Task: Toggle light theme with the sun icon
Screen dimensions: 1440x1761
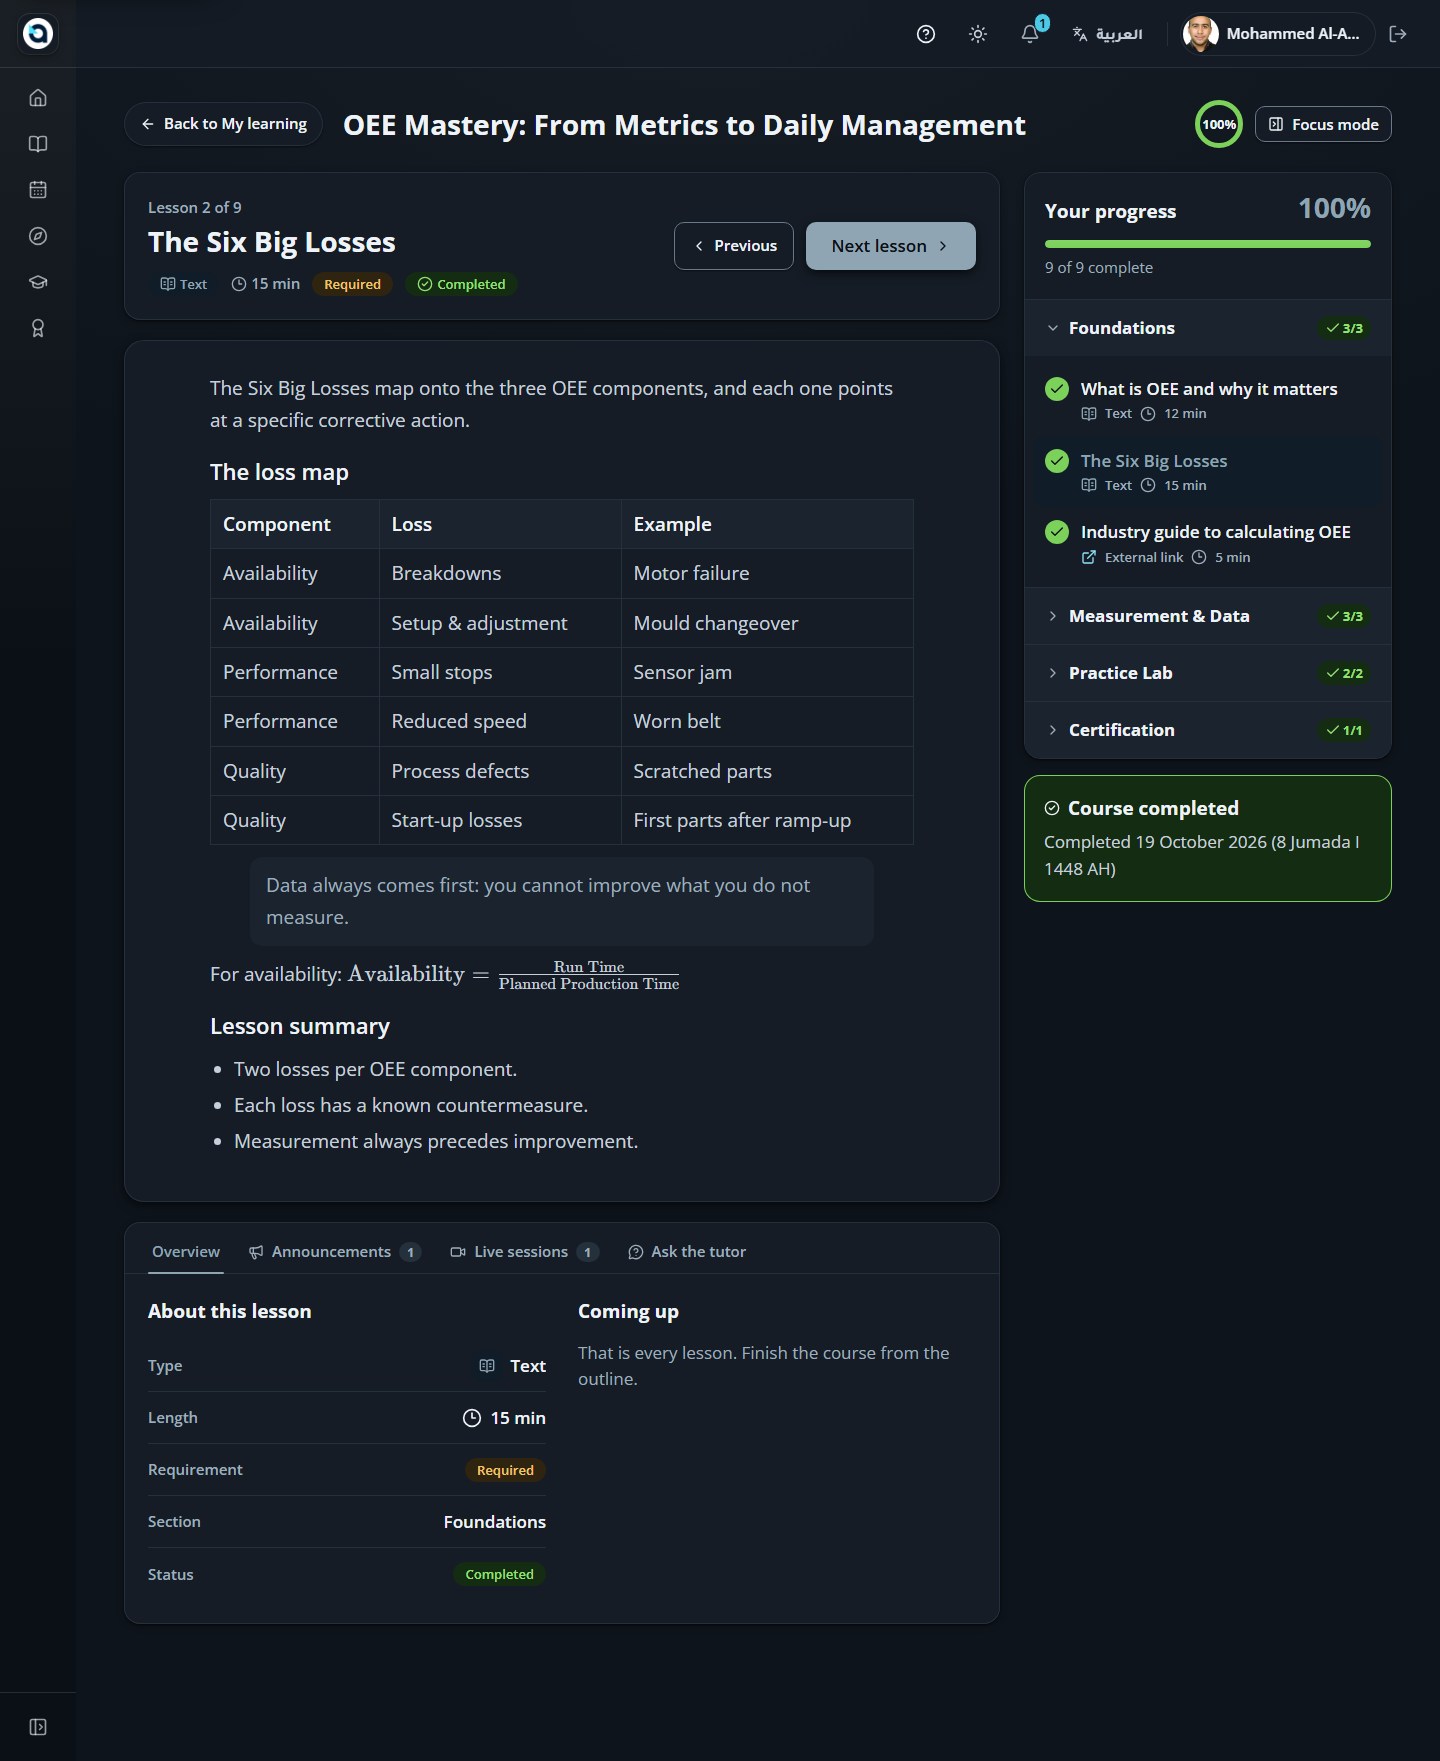Action: point(978,34)
